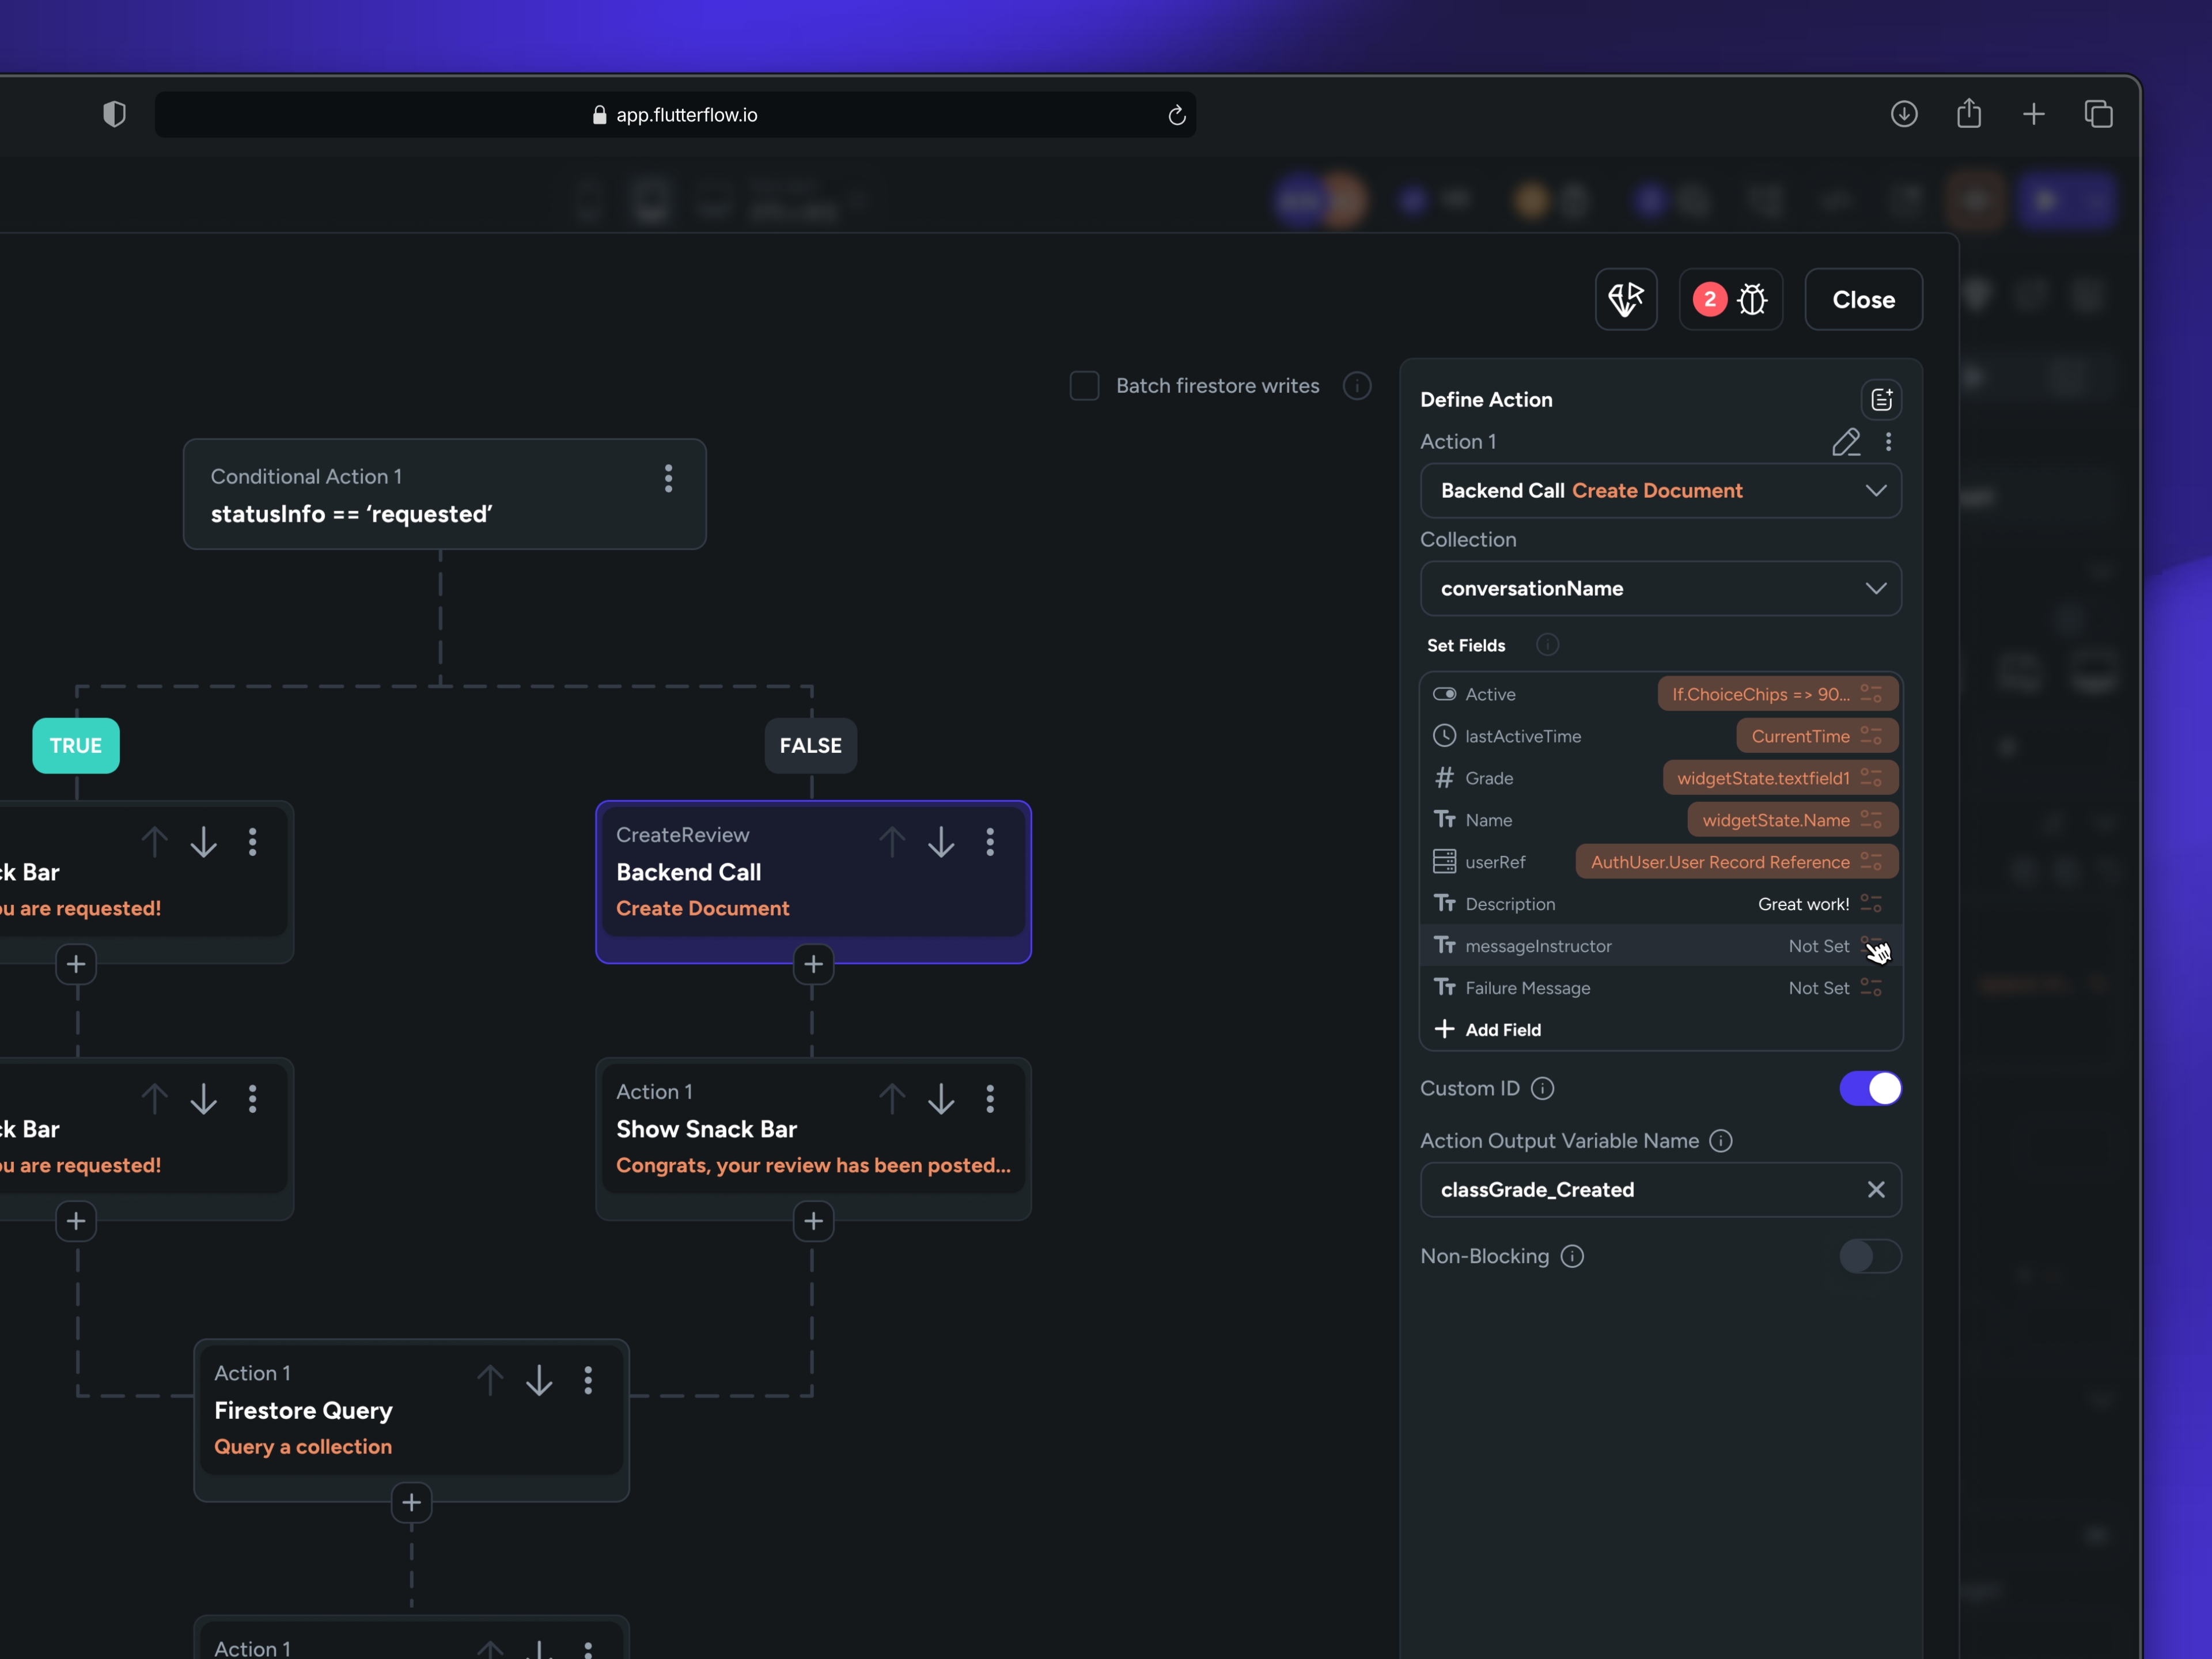Enable Batch firestore writes checkbox

[1084, 386]
